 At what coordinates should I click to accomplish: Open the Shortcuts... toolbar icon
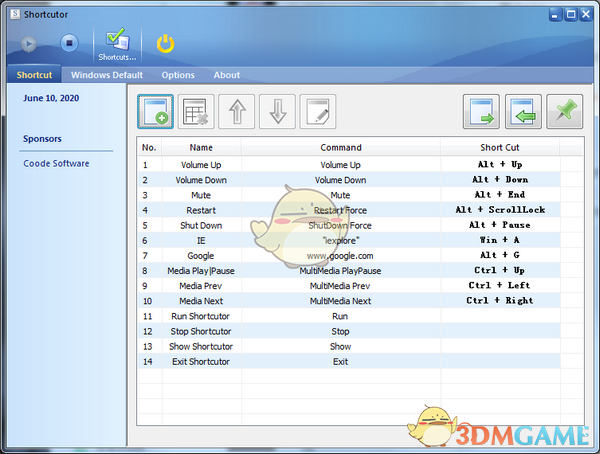pyautogui.click(x=117, y=44)
